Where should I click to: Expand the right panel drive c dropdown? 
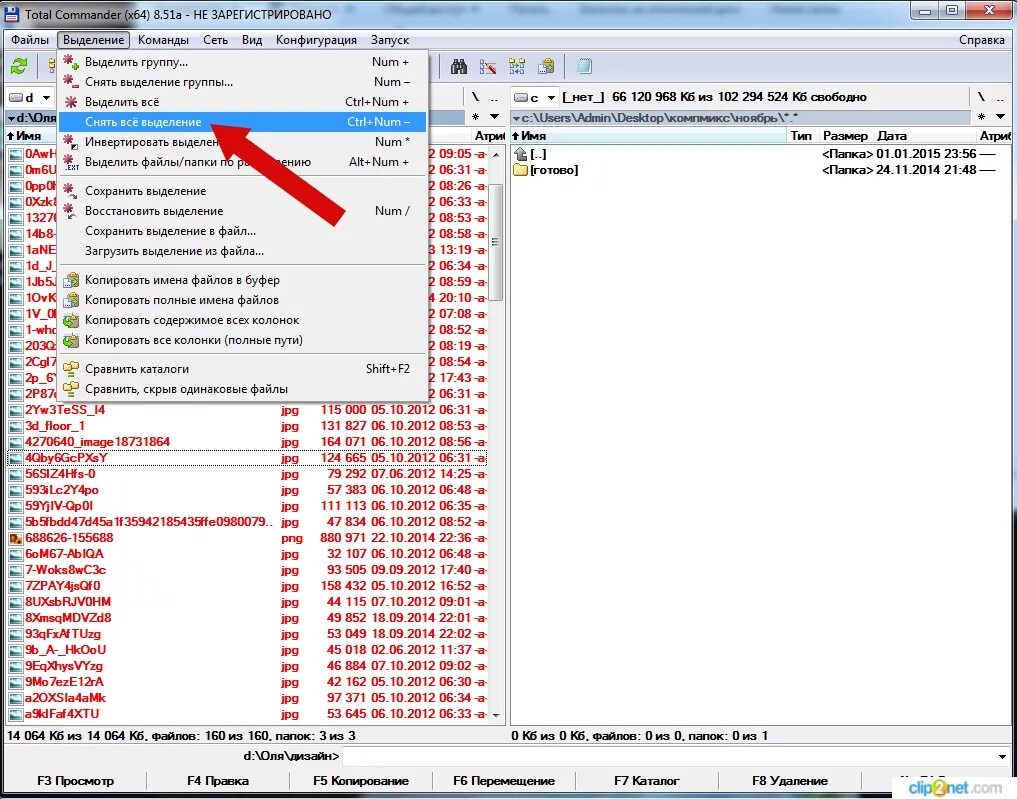click(x=551, y=98)
